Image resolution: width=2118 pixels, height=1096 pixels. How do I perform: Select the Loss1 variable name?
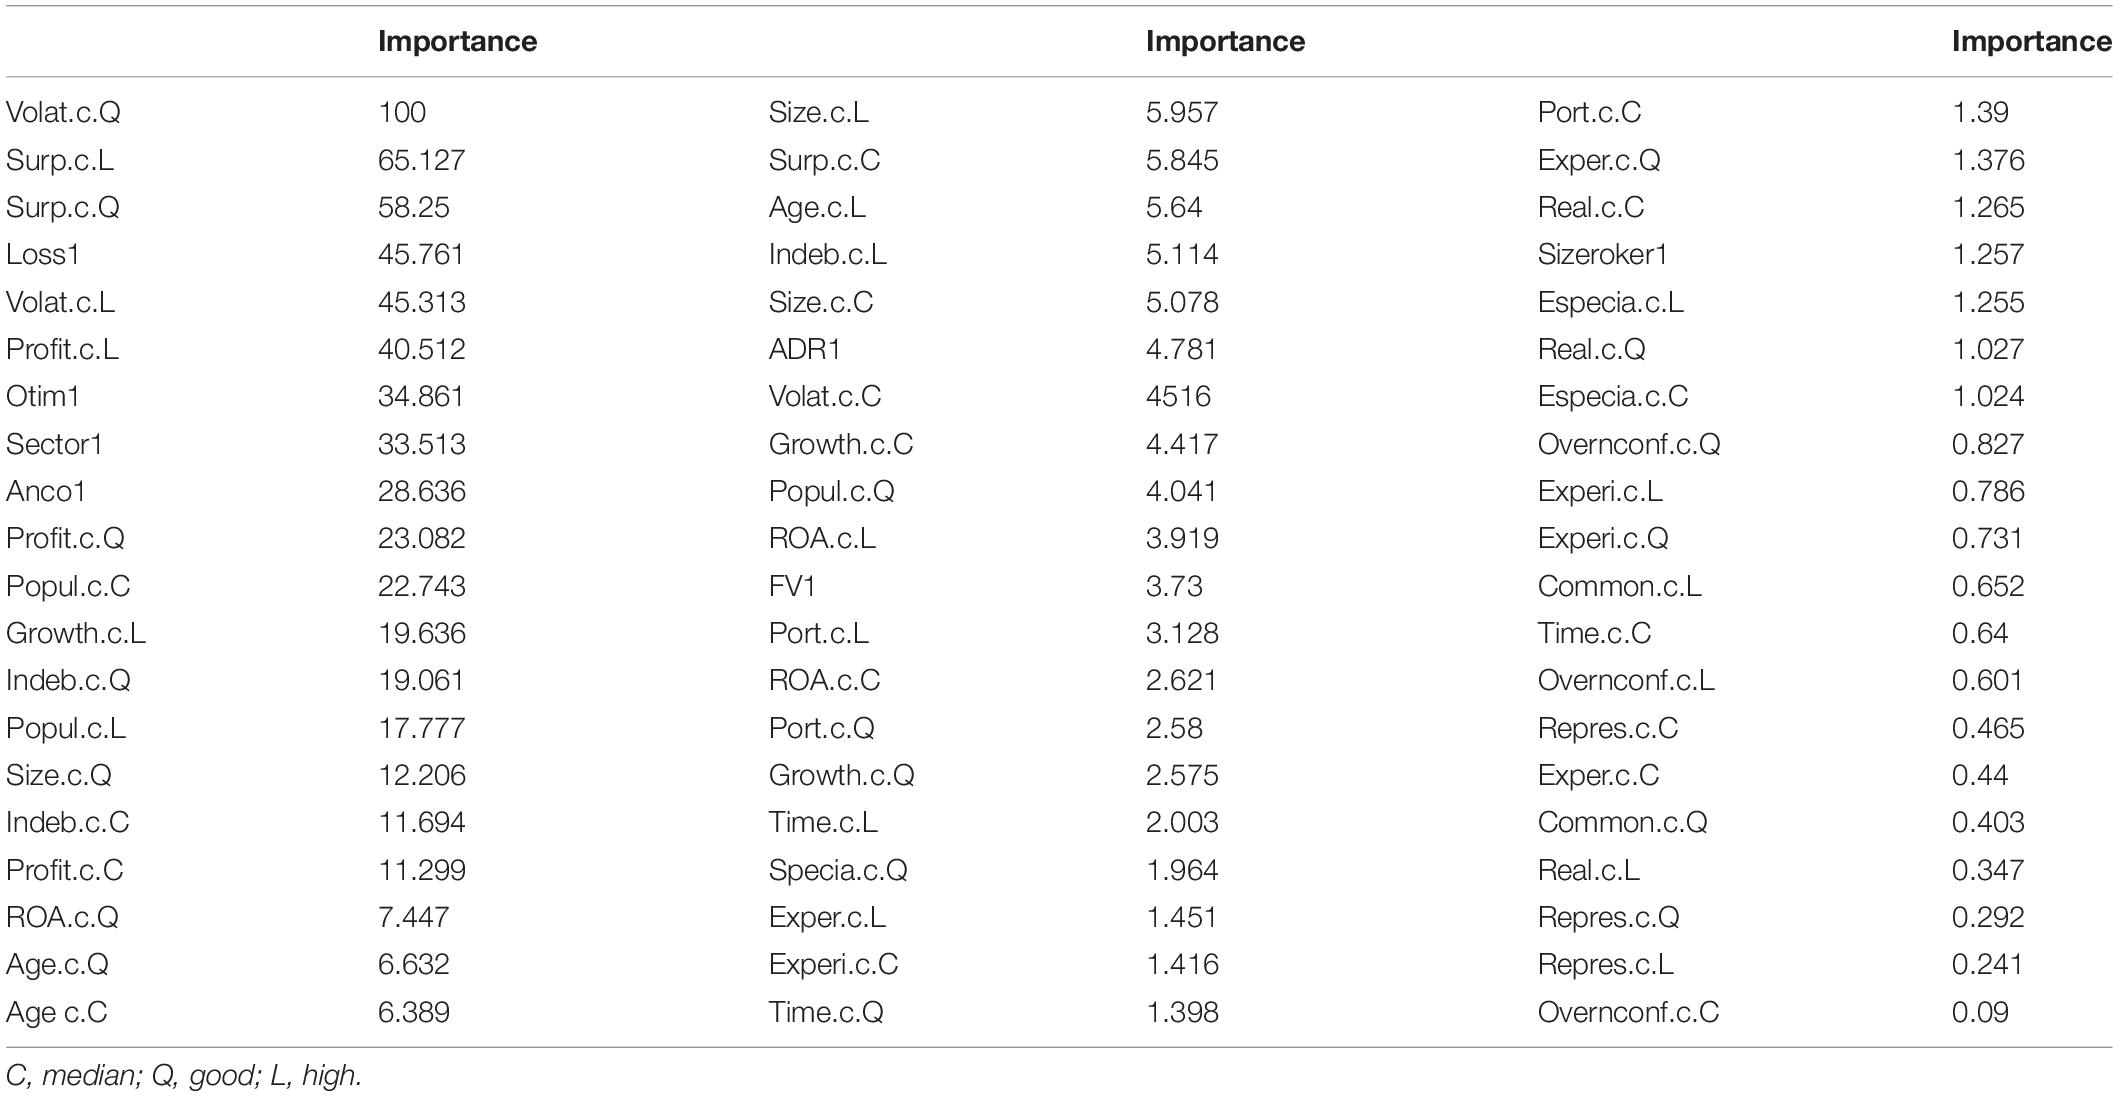[42, 254]
